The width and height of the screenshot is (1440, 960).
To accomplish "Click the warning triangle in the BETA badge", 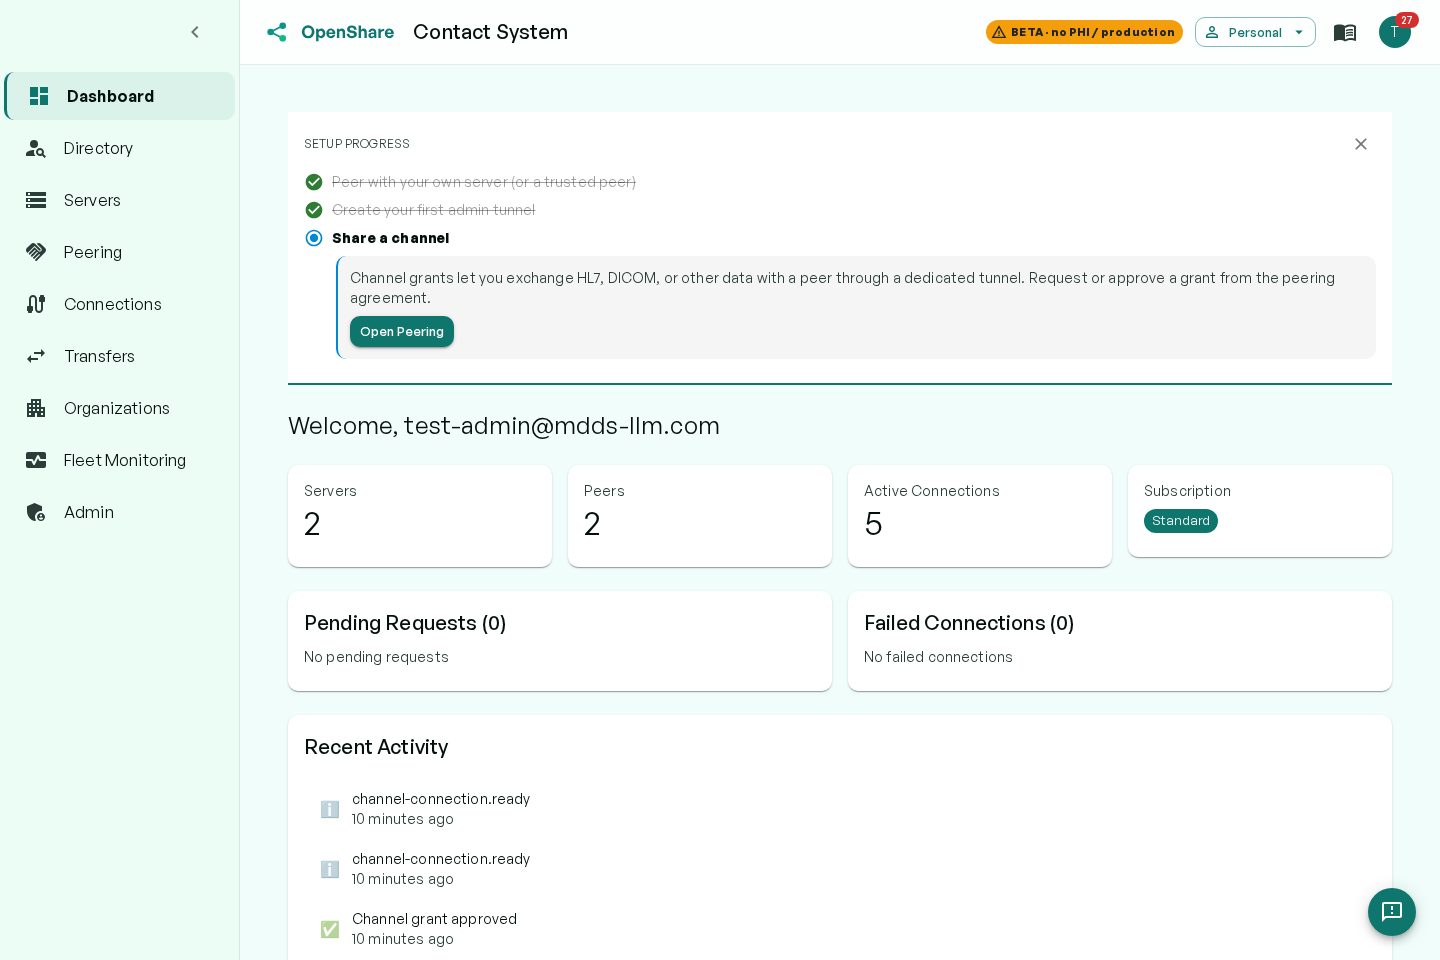I will point(999,32).
